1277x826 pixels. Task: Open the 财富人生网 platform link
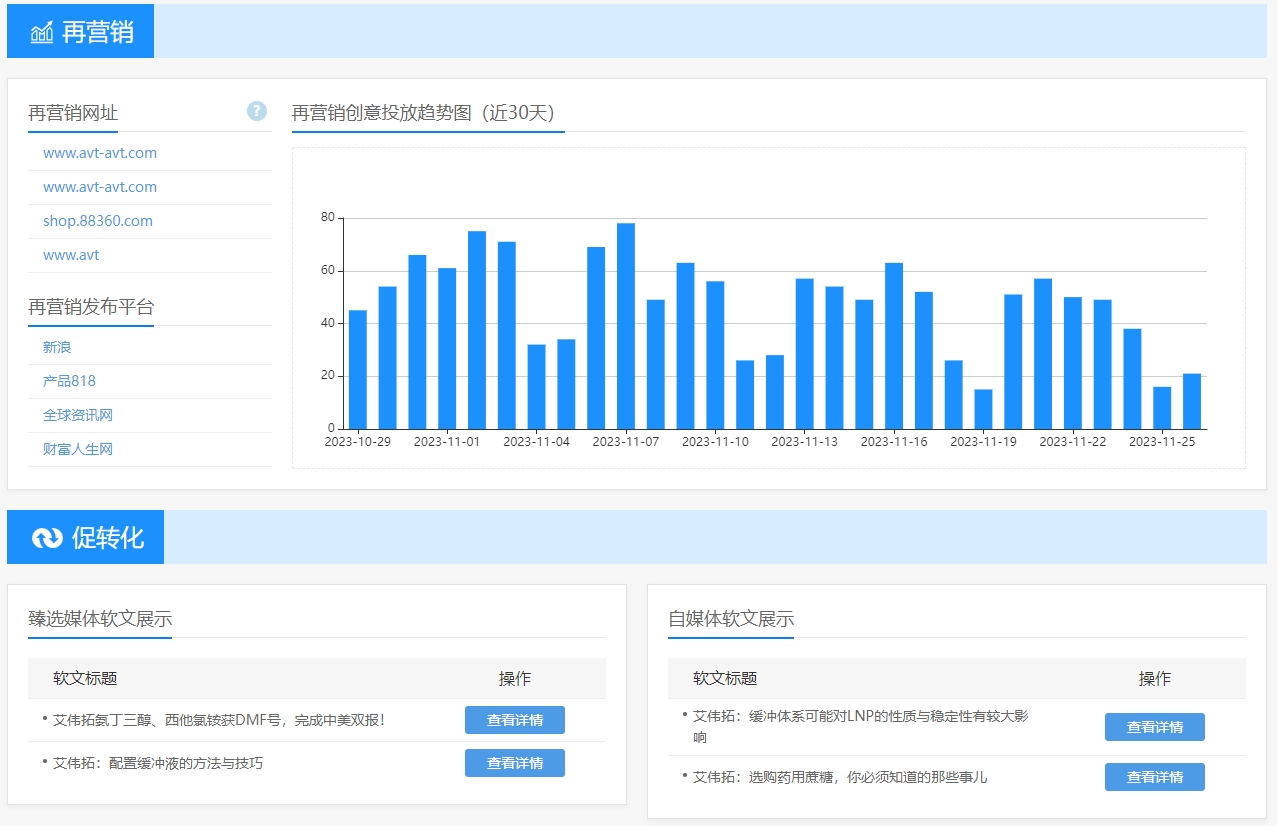click(x=77, y=449)
